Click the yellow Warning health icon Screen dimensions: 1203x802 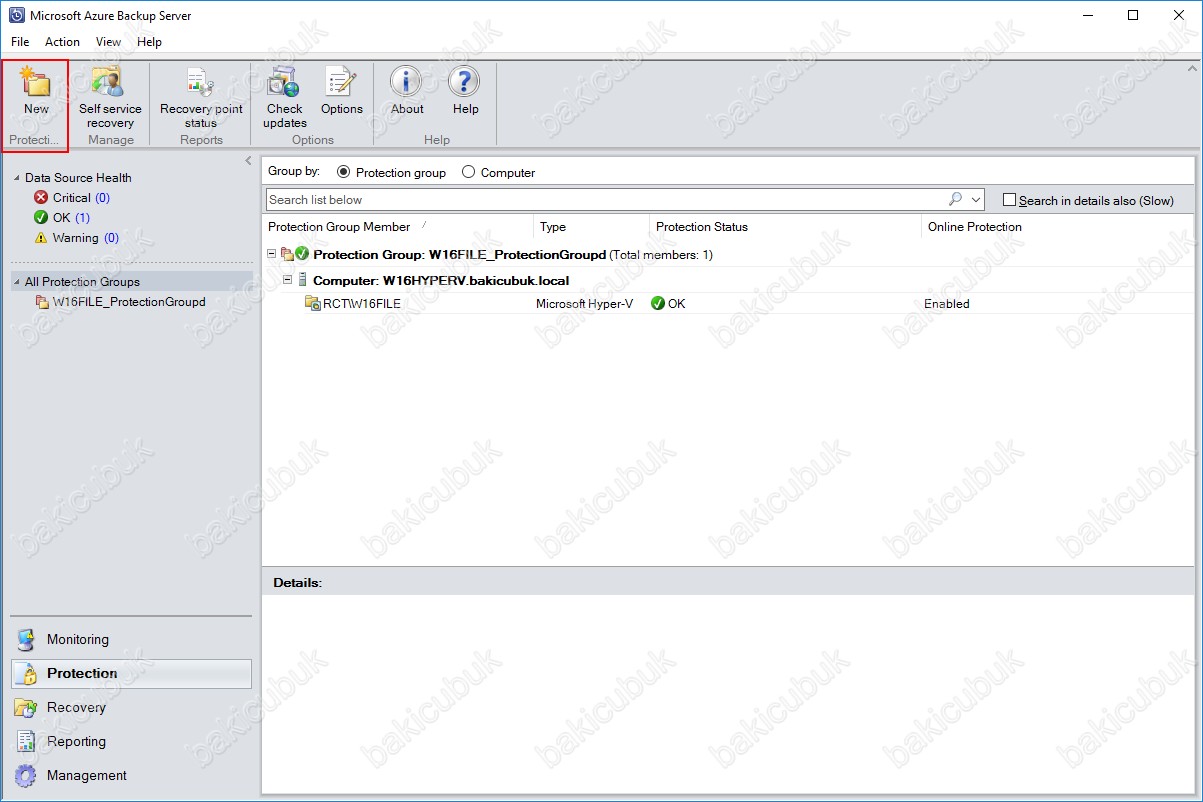point(41,238)
